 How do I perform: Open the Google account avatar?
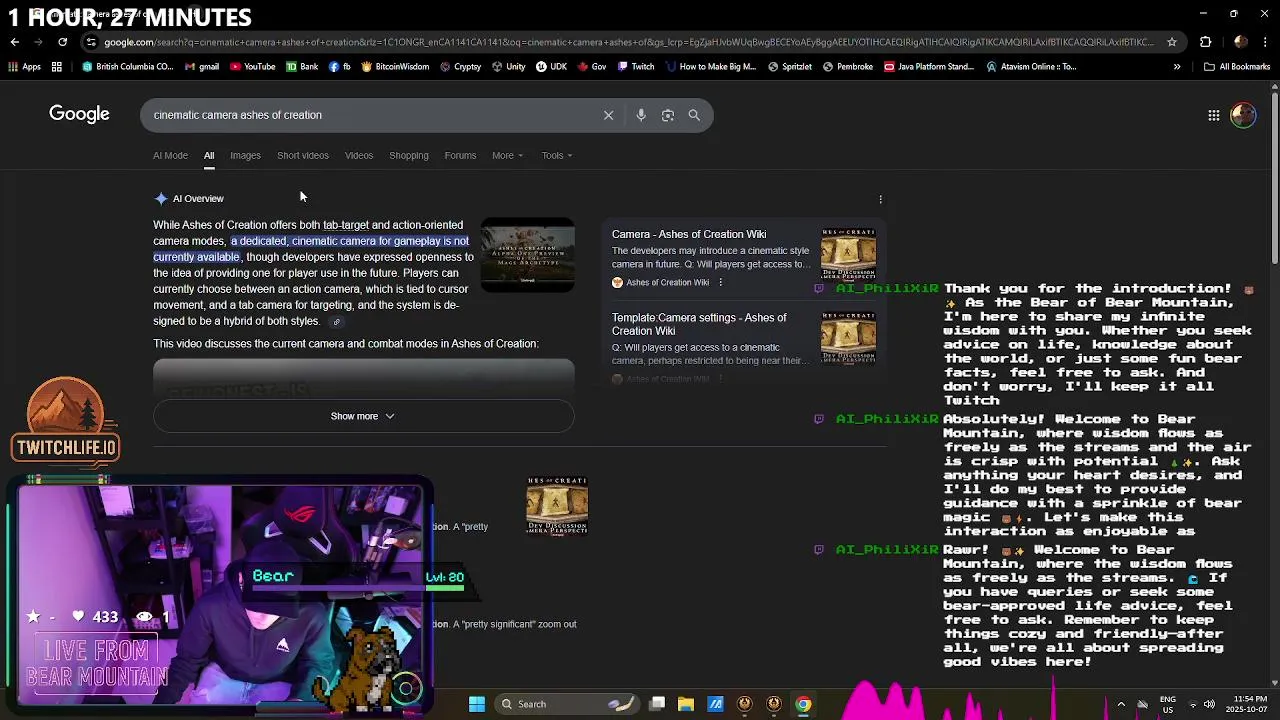(1243, 115)
